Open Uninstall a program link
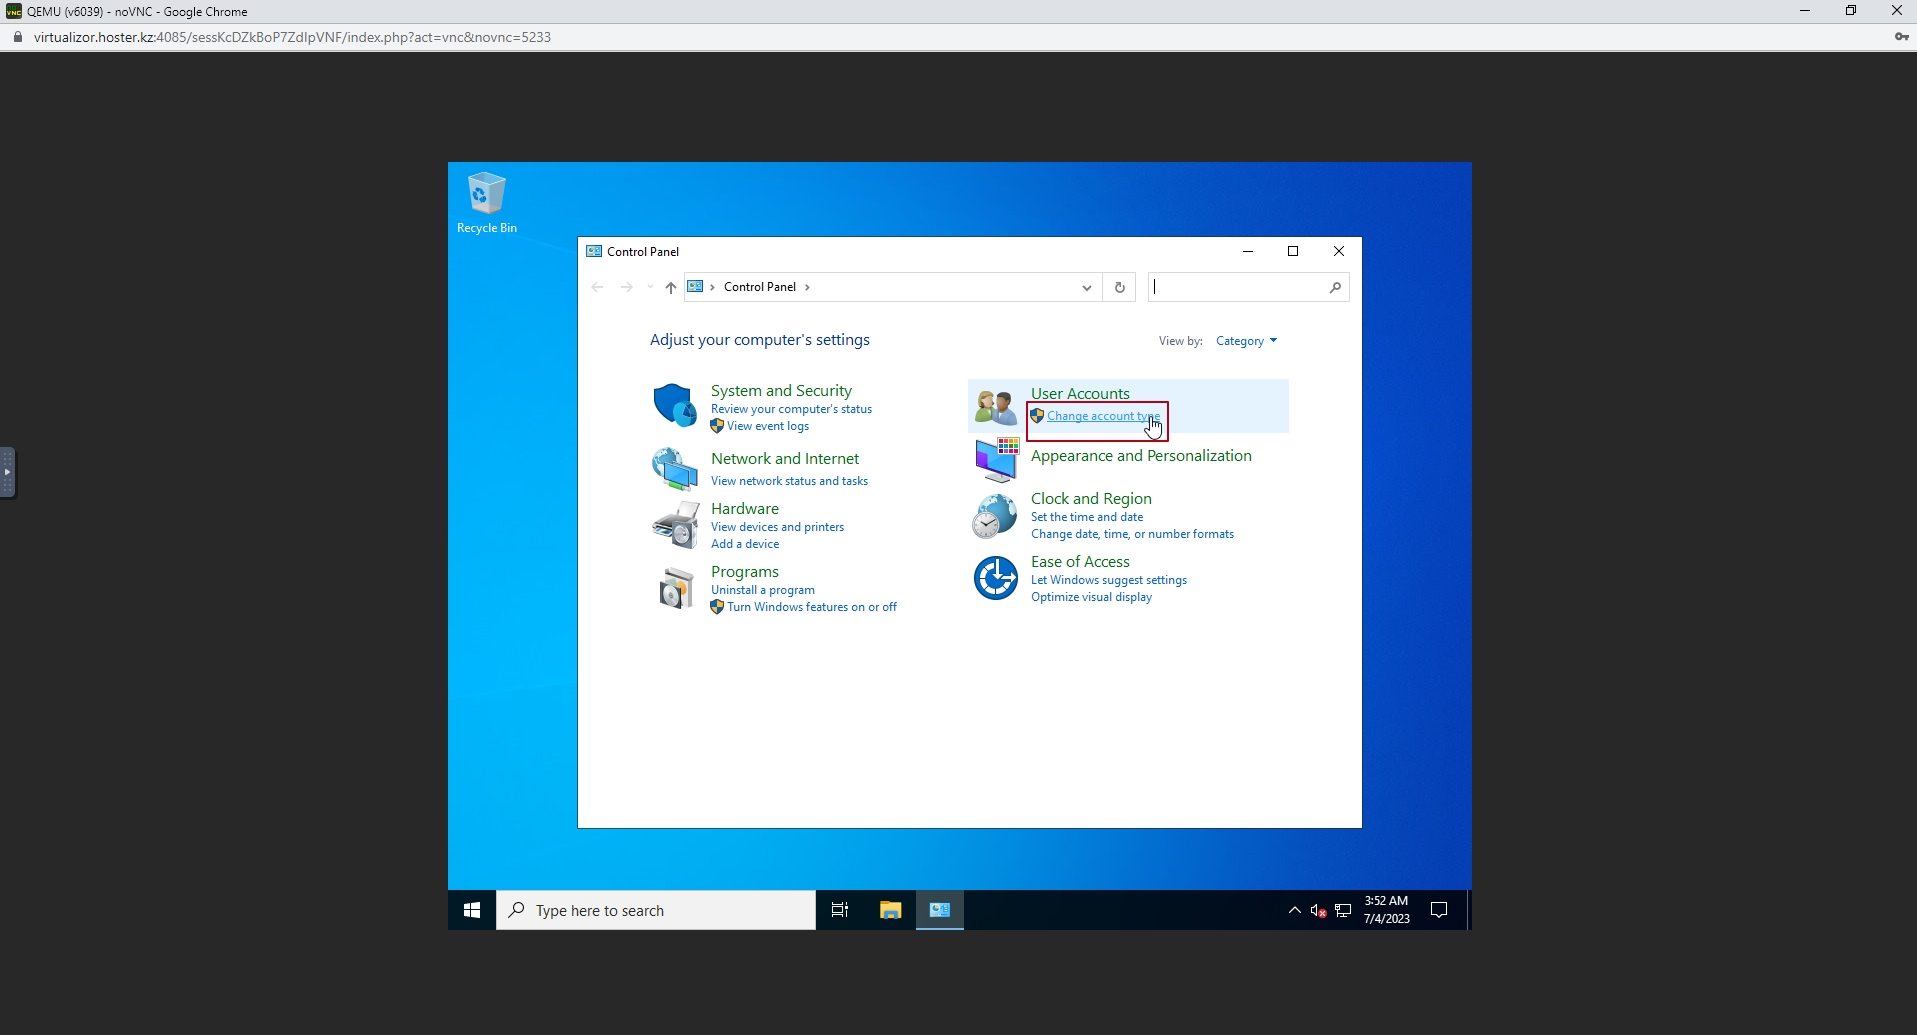The width and height of the screenshot is (1917, 1035). tap(763, 590)
